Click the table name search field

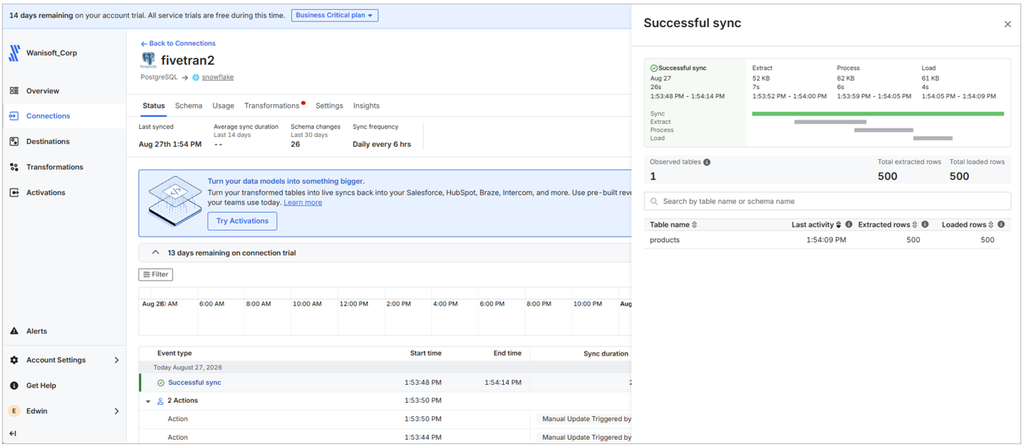[827, 201]
